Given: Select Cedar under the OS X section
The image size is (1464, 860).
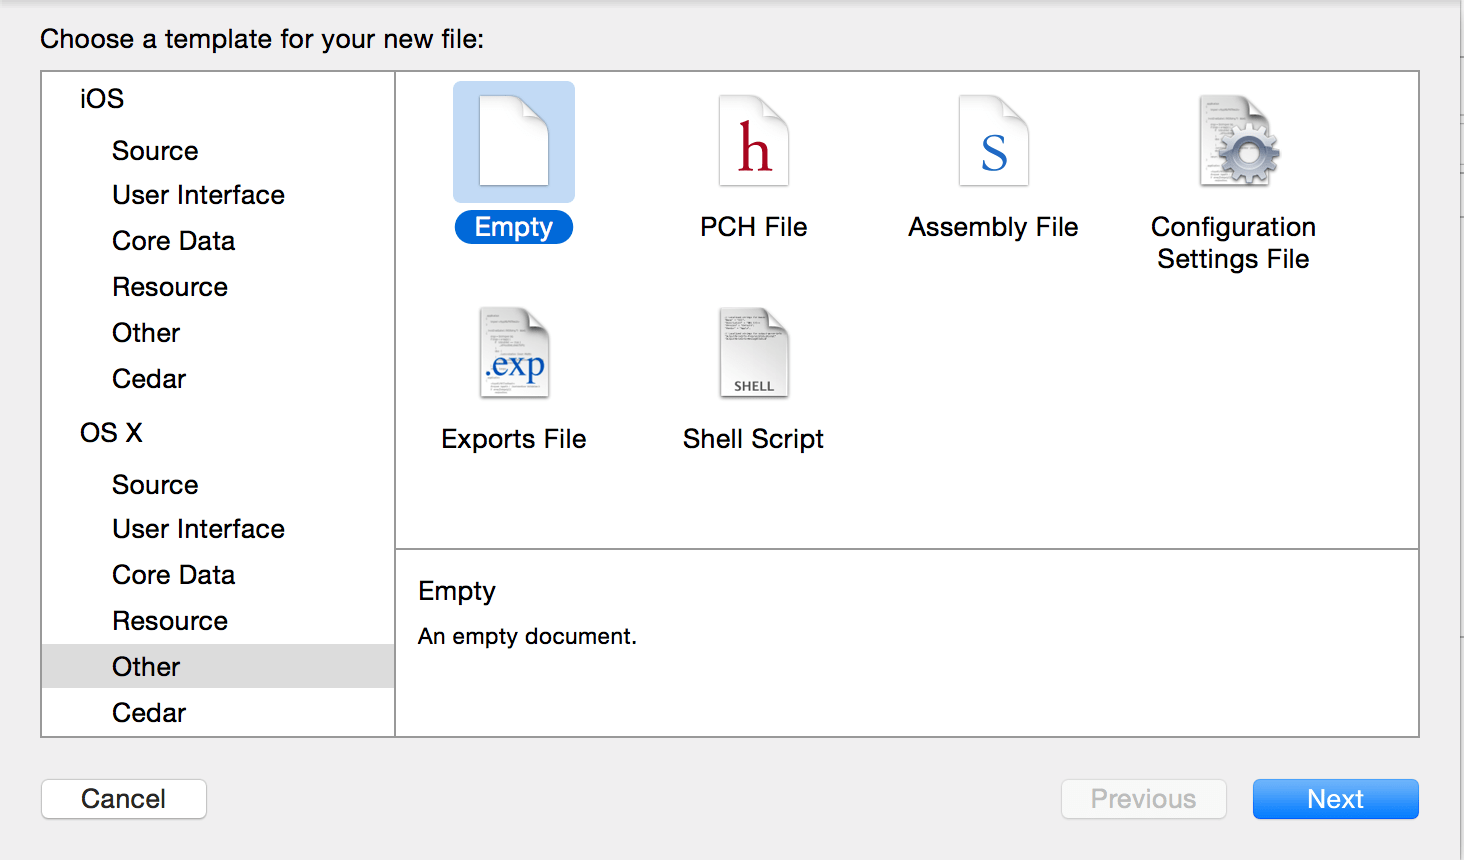Looking at the screenshot, I should [x=149, y=713].
